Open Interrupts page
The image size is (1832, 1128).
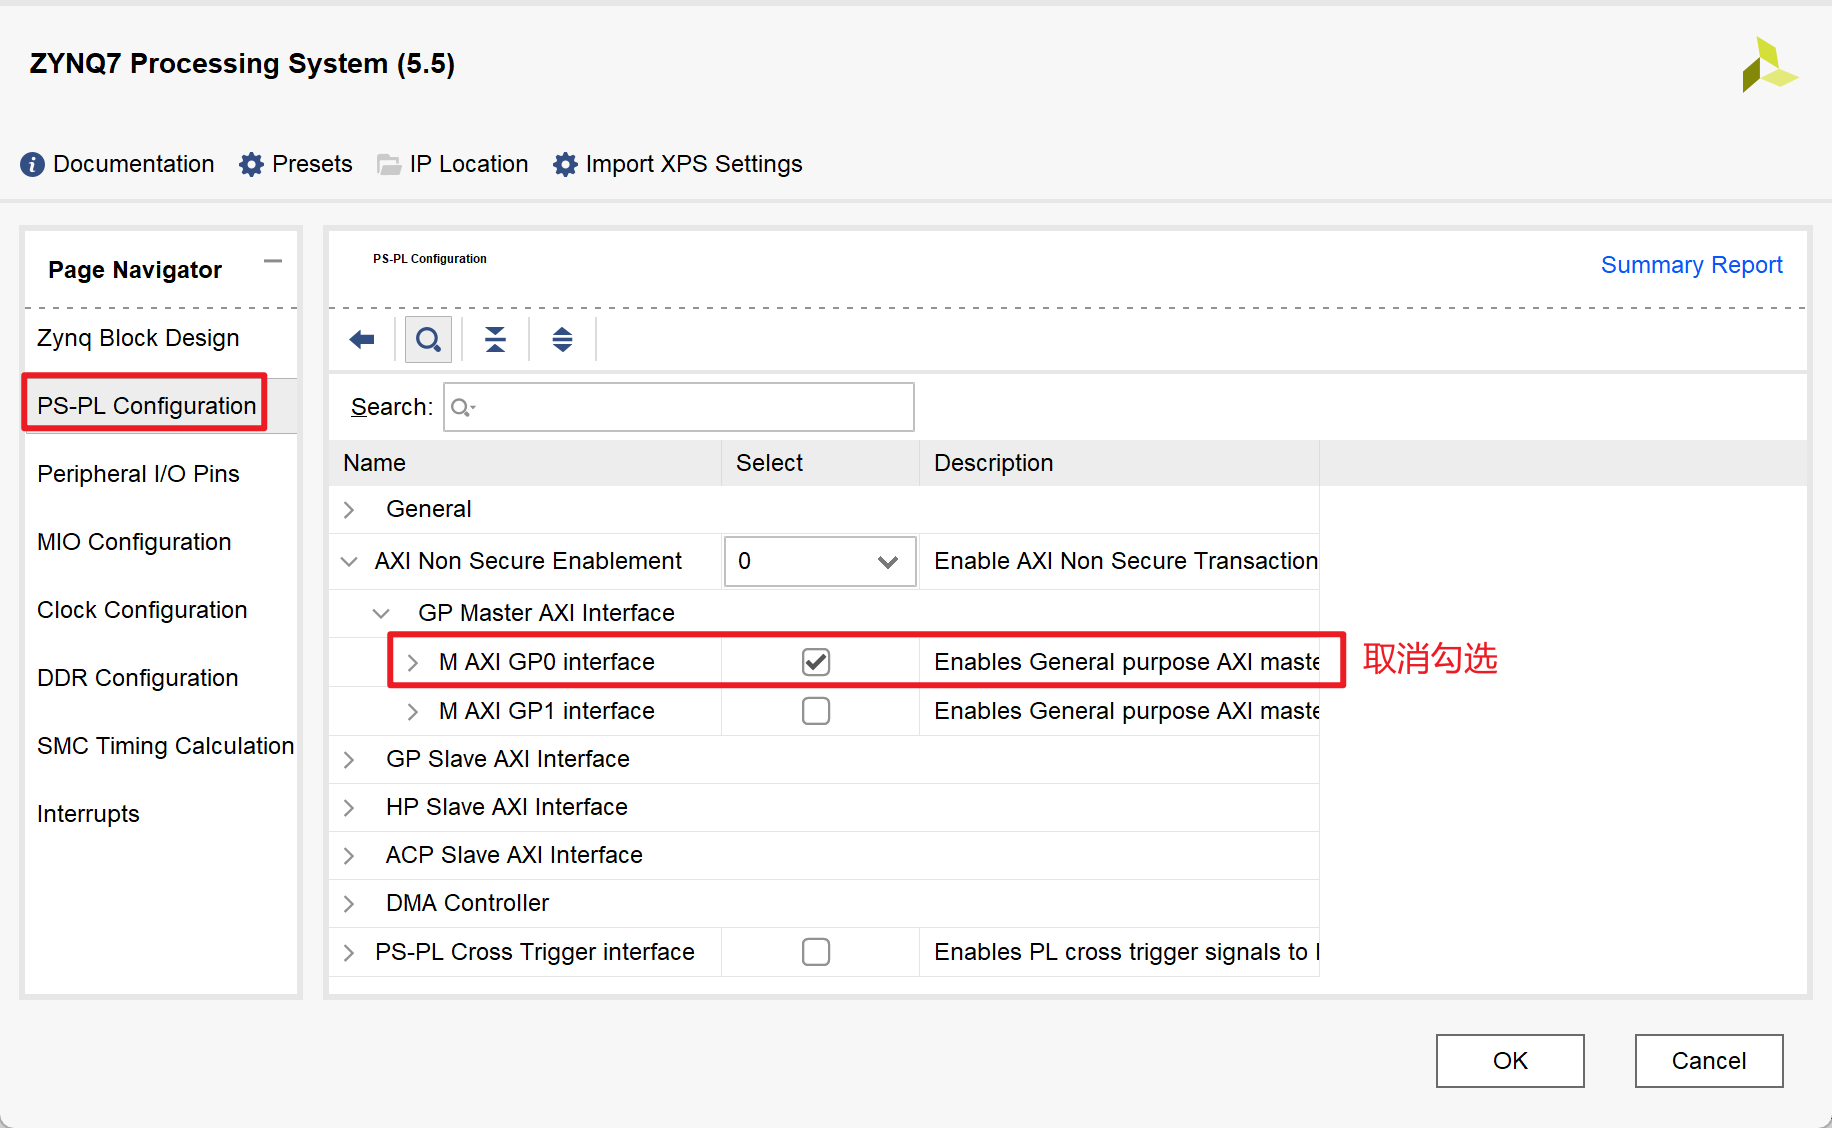coord(88,814)
